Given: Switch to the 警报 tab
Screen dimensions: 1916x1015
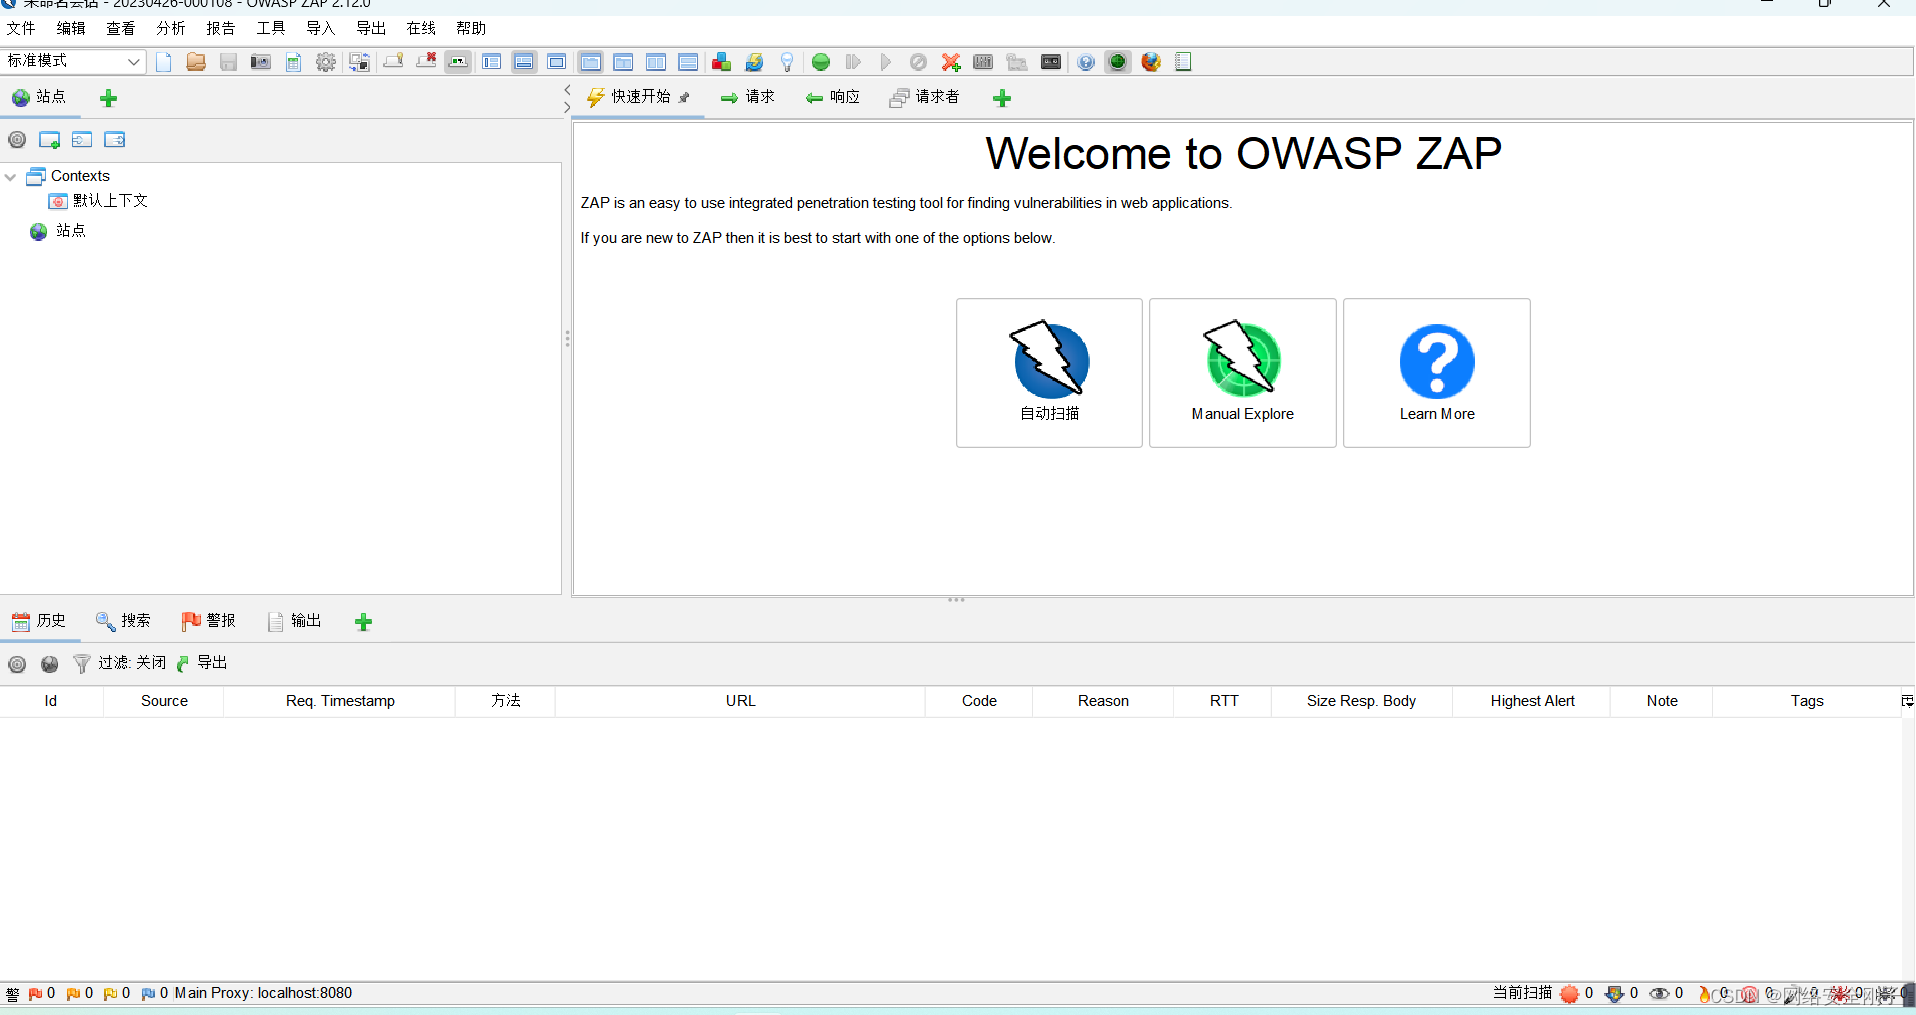Looking at the screenshot, I should point(208,621).
